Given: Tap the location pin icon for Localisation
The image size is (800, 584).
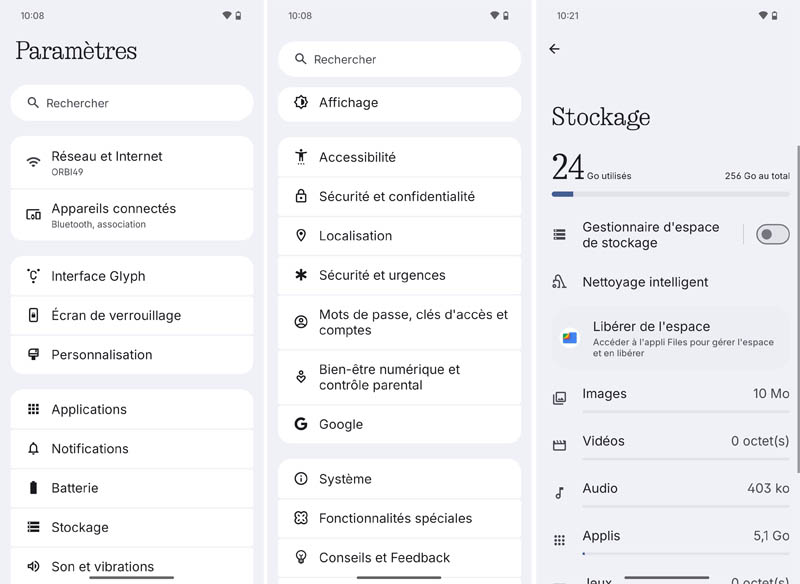Looking at the screenshot, I should tap(301, 236).
